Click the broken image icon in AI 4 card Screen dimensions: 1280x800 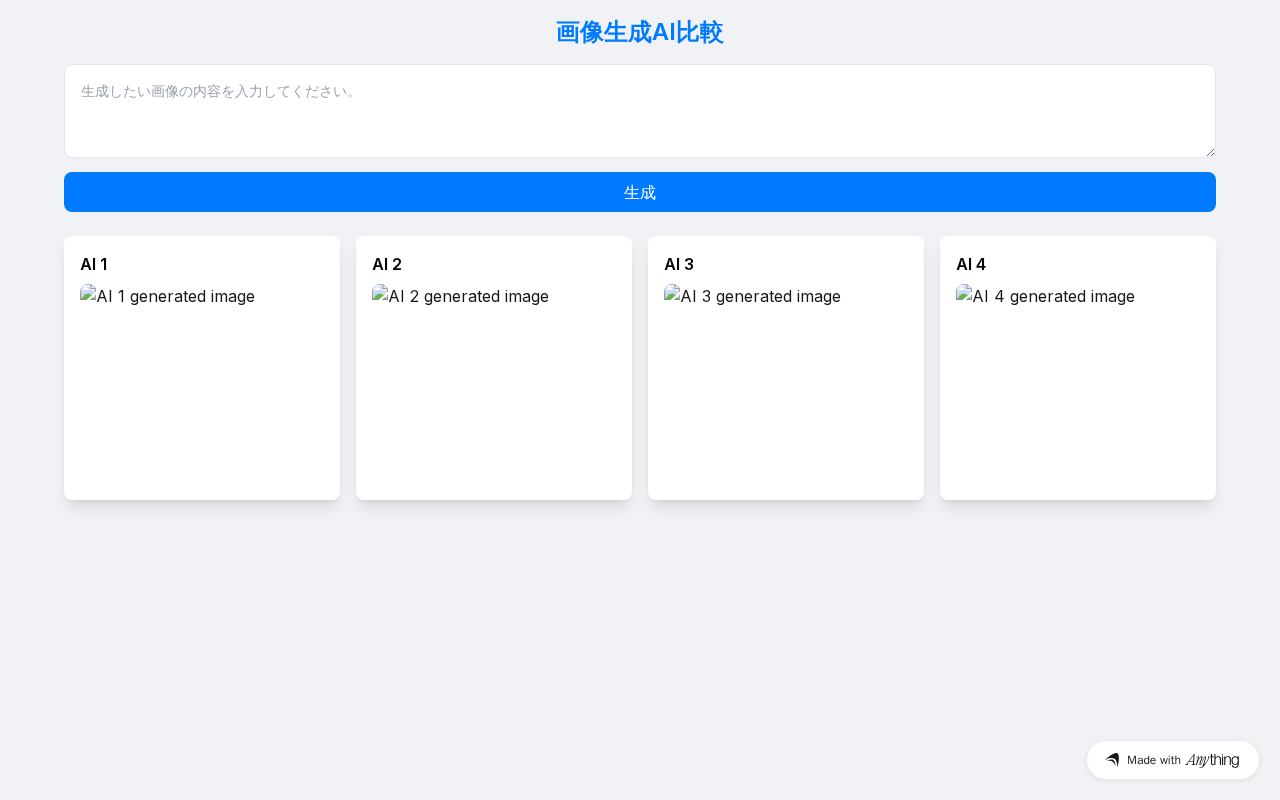[x=964, y=294]
